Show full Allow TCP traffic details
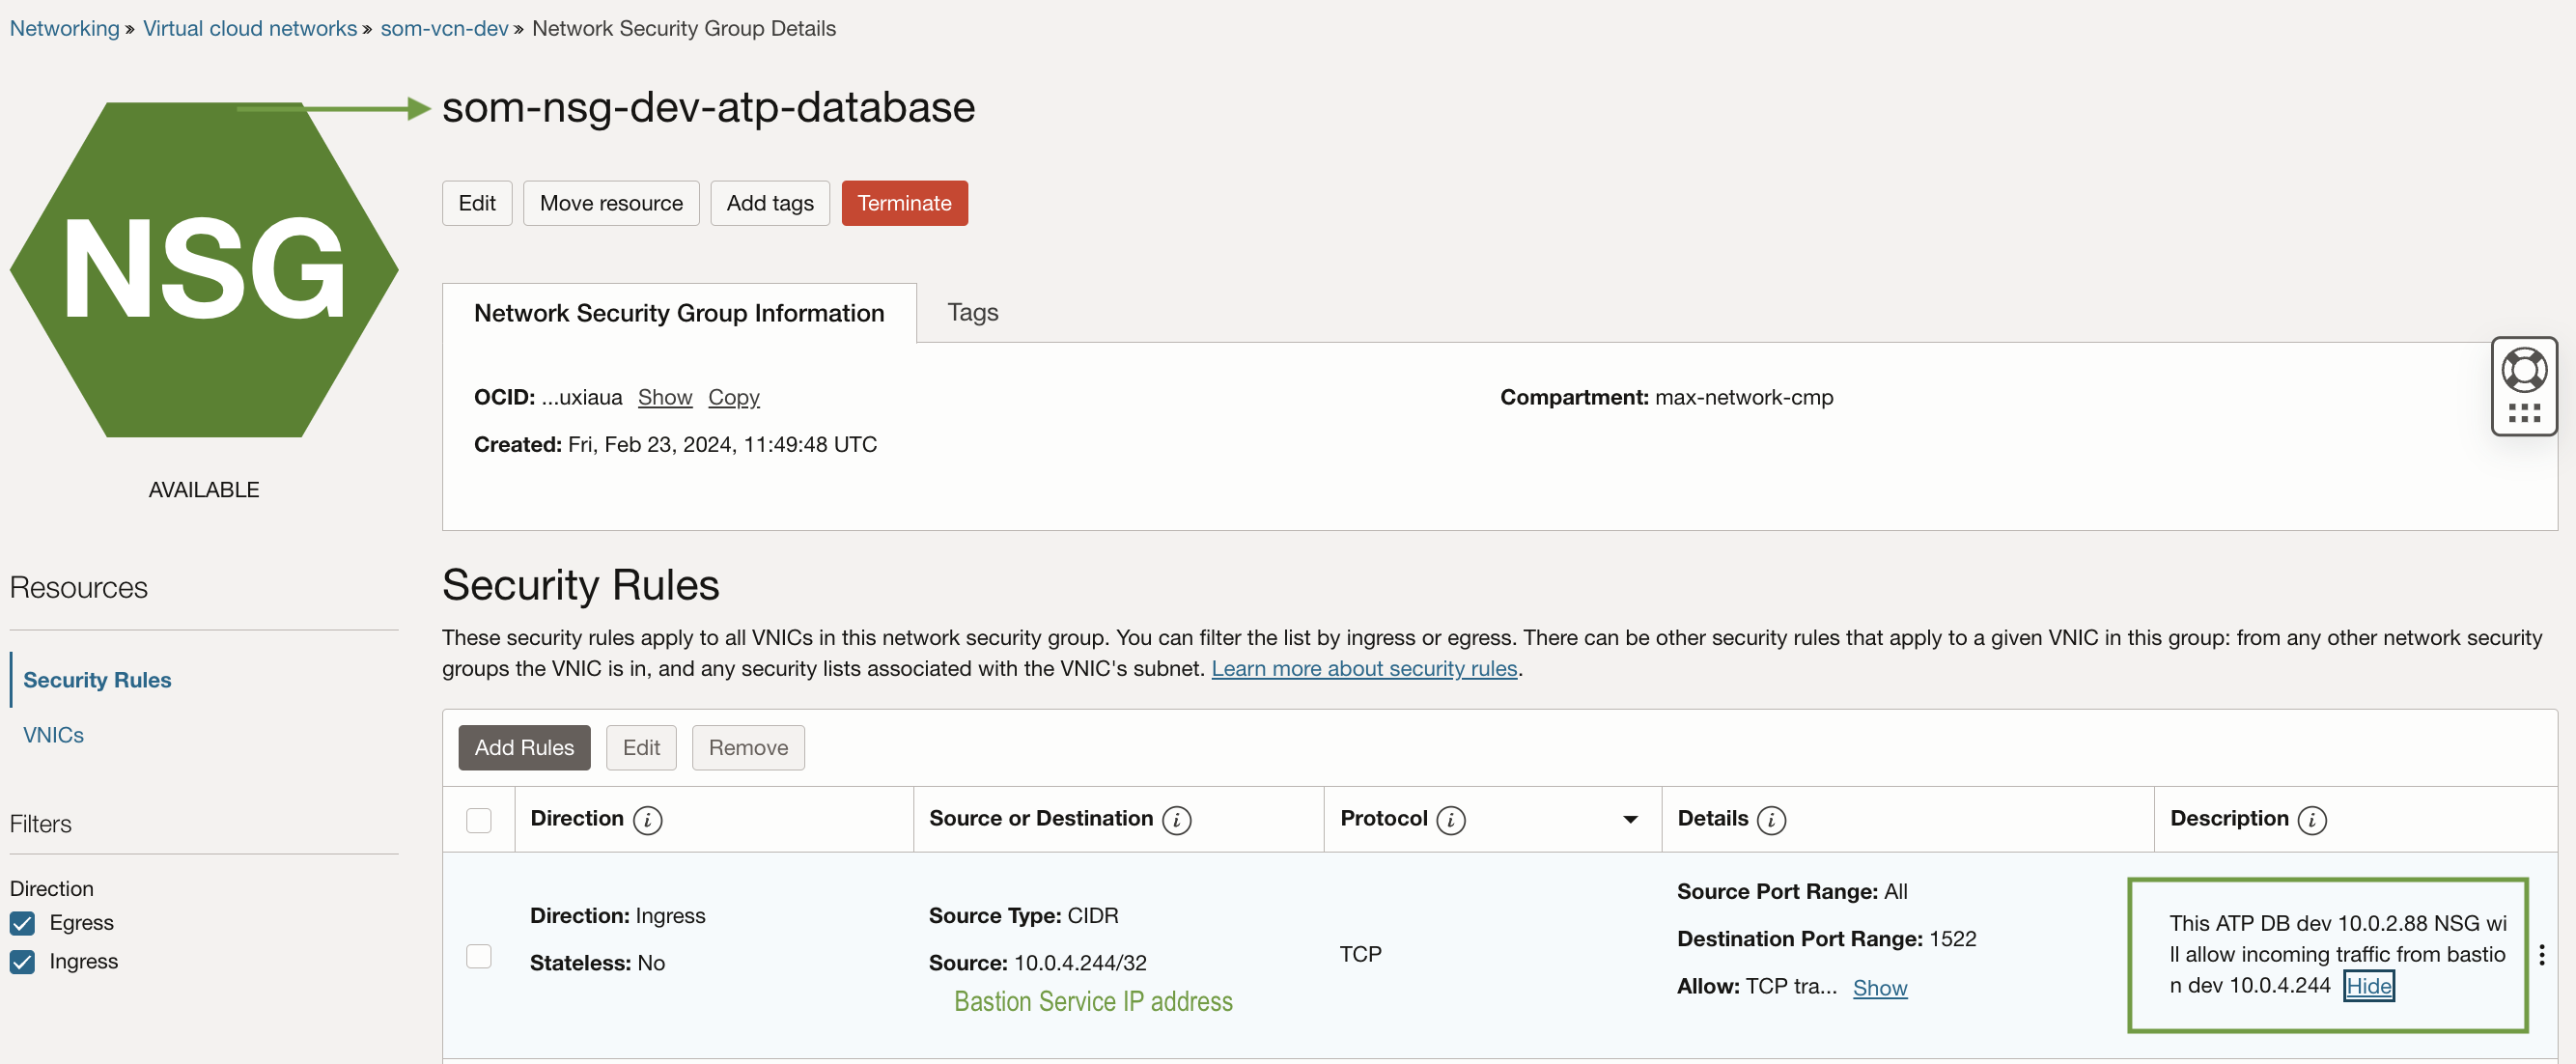Image resolution: width=2576 pixels, height=1064 pixels. 1879,988
